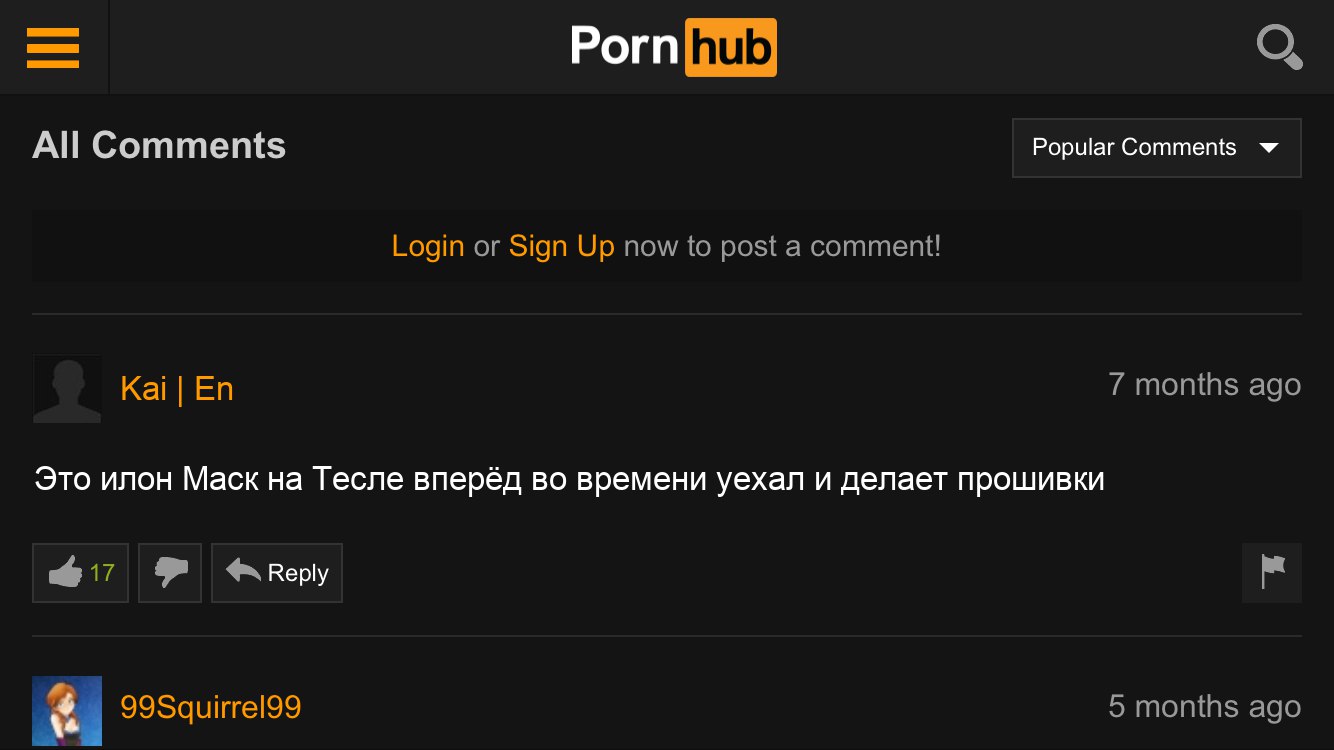Screen dimensions: 1334x750
Task: Open search with the magnifier icon
Action: 1279,47
